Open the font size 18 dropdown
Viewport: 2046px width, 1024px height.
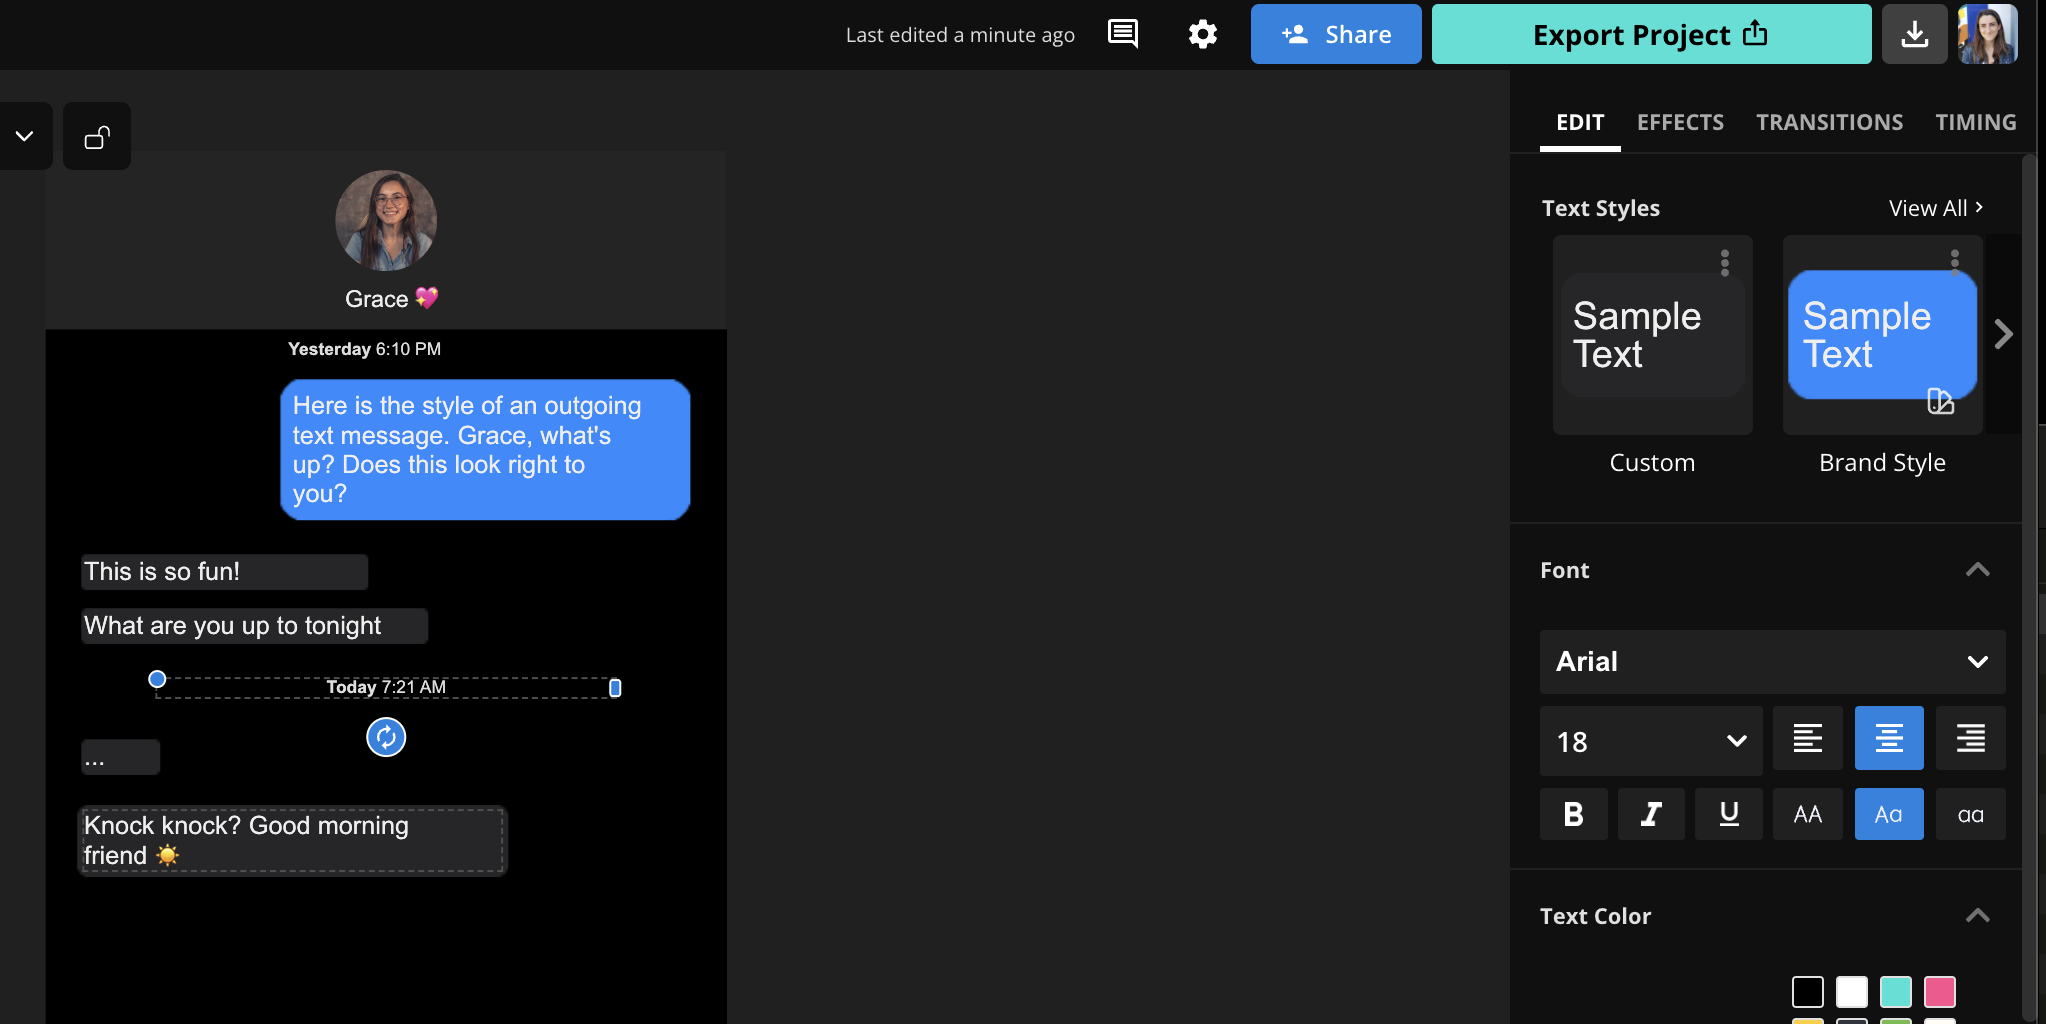1651,741
